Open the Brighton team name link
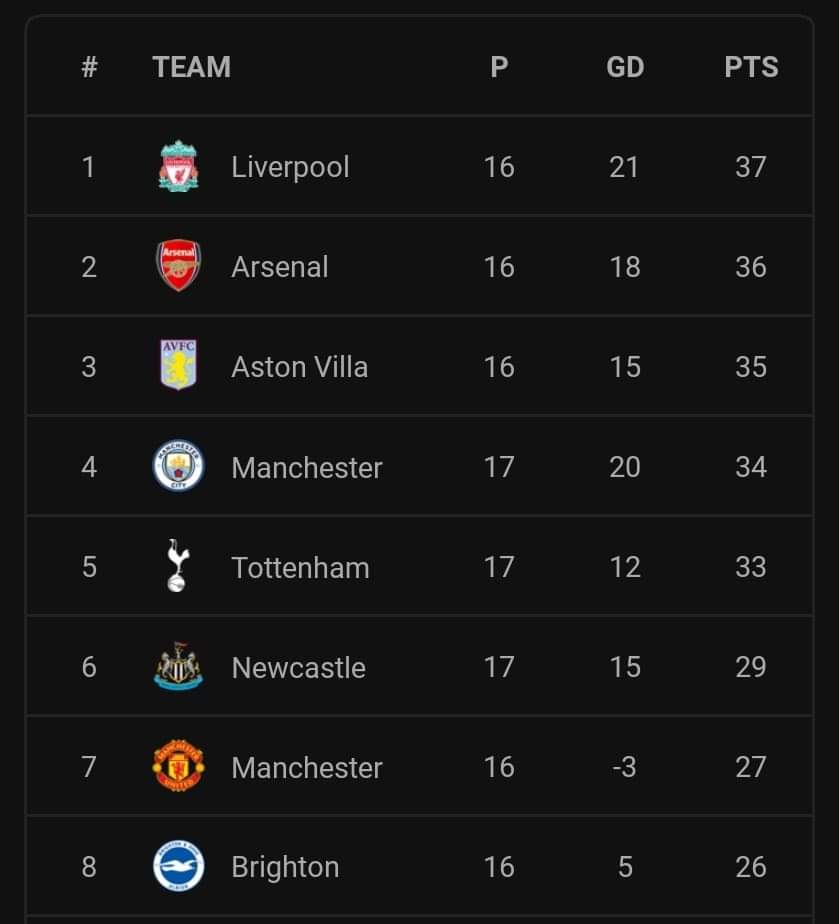Viewport: 839px width, 924px height. pos(285,867)
